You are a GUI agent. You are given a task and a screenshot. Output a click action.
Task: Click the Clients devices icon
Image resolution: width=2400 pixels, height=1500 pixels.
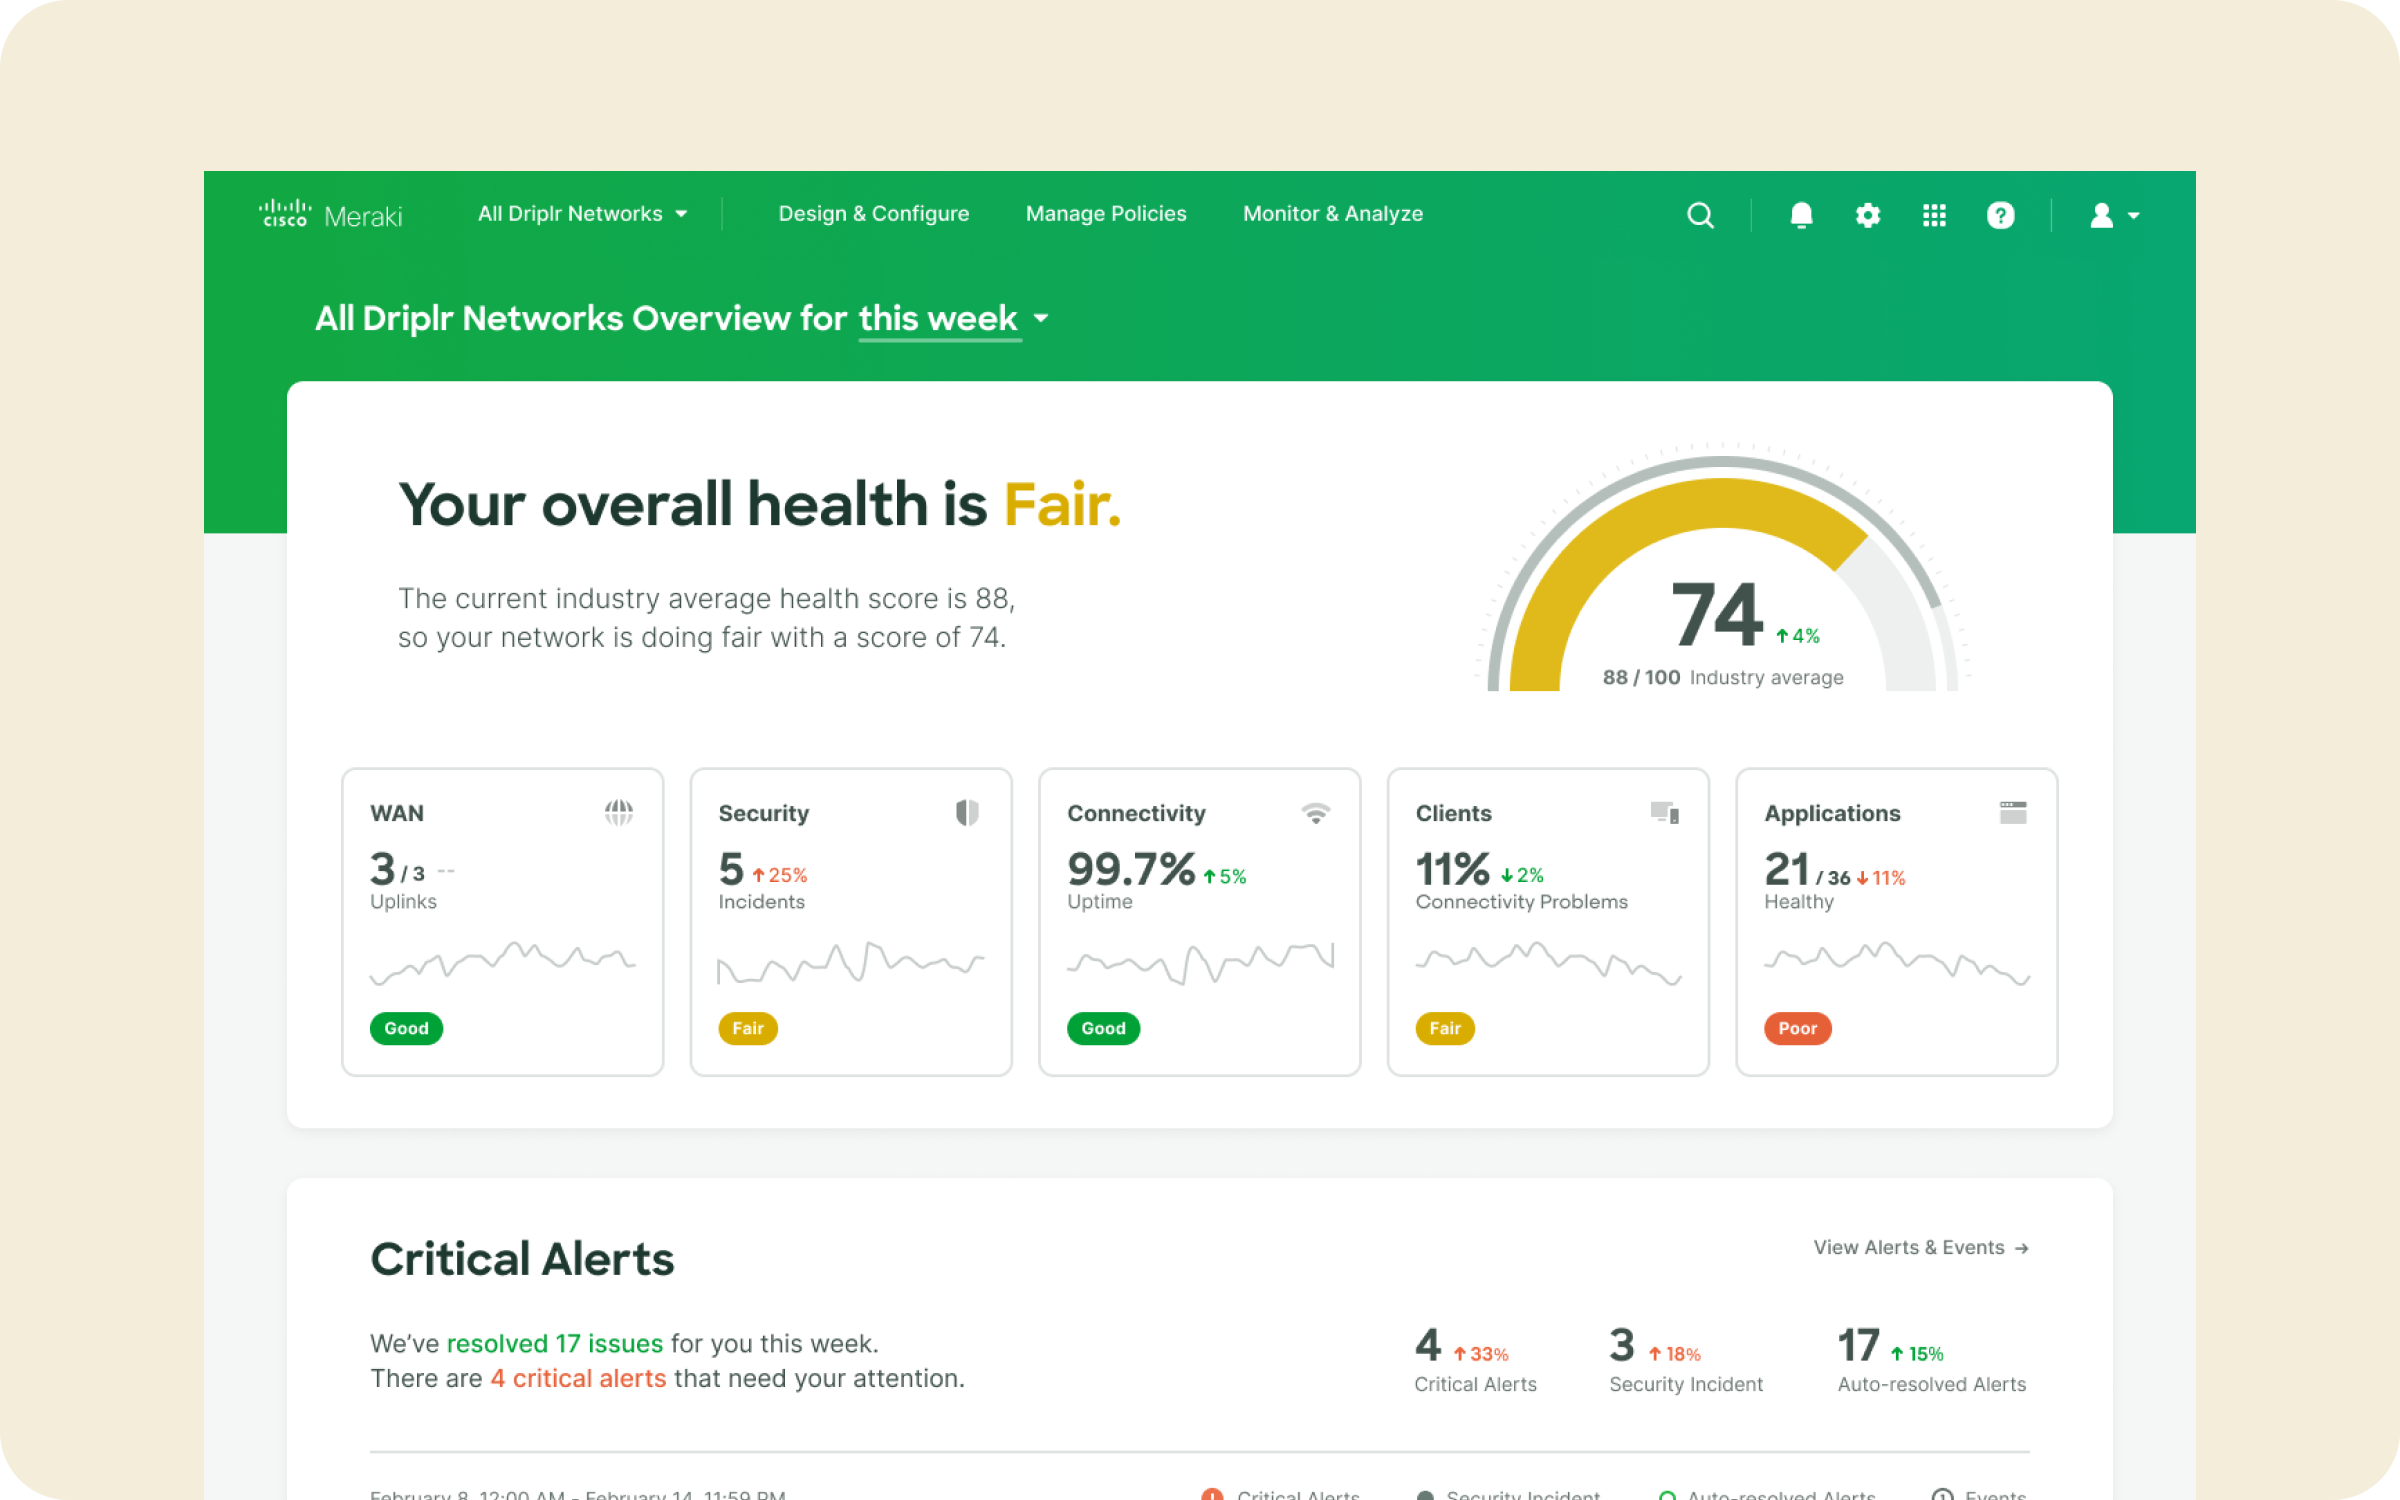pos(1665,813)
